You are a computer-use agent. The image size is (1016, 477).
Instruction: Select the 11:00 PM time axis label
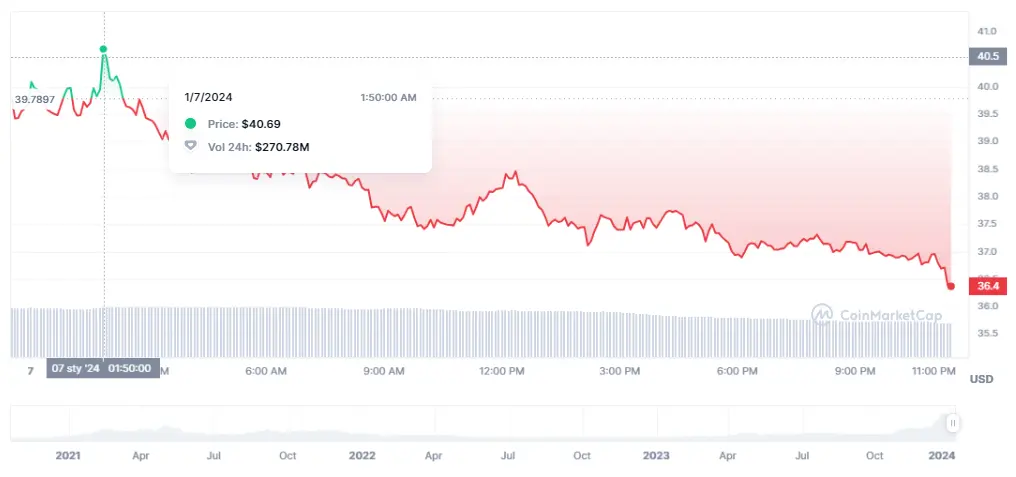click(934, 371)
